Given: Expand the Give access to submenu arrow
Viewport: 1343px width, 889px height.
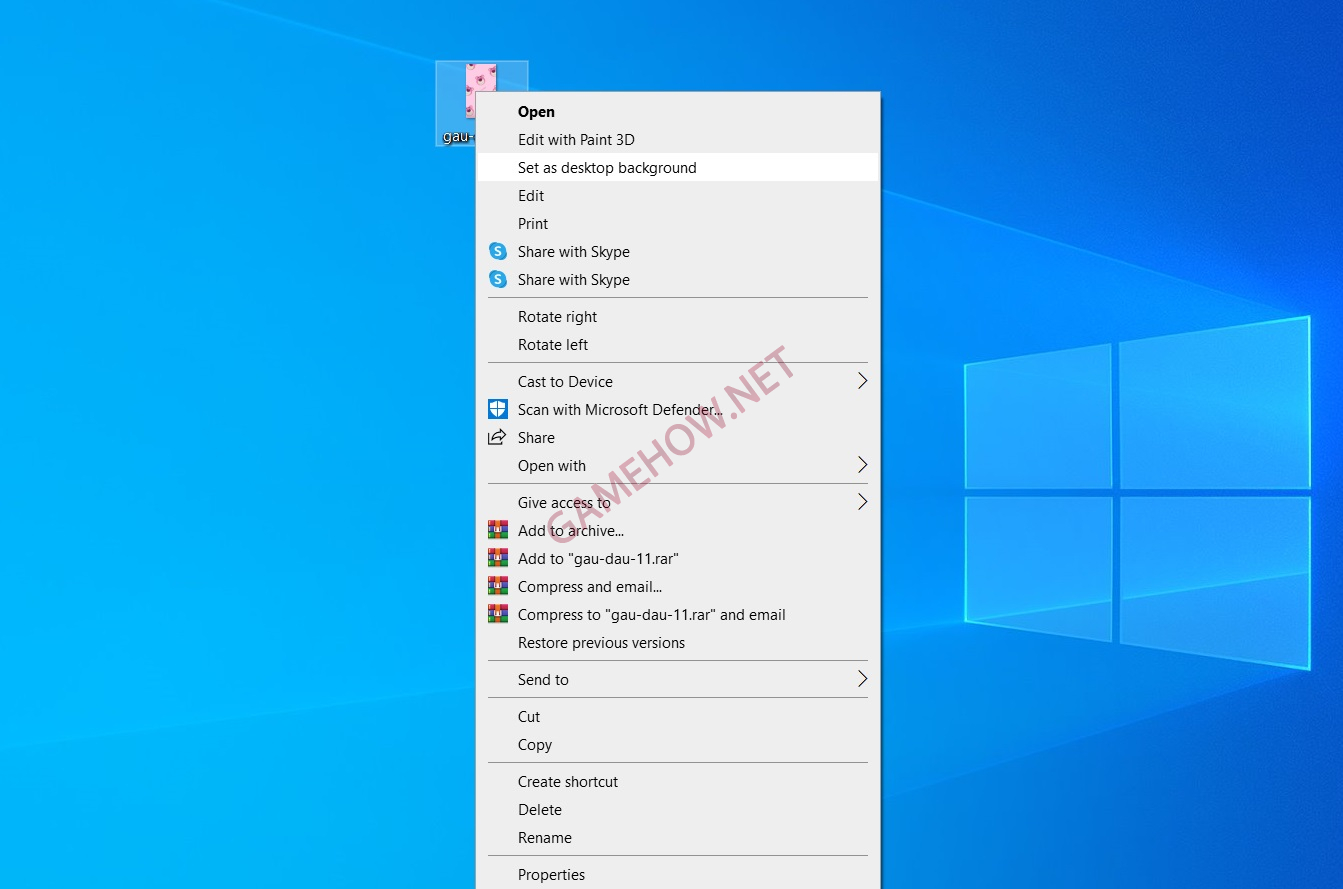Looking at the screenshot, I should [861, 502].
